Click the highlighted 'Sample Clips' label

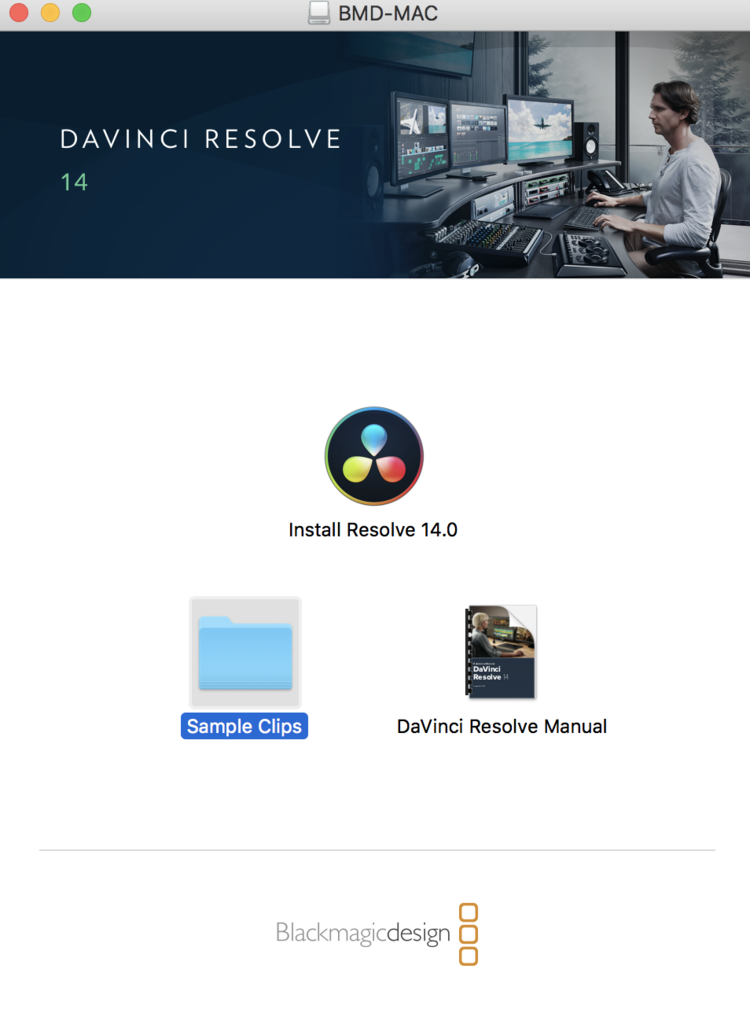click(244, 726)
